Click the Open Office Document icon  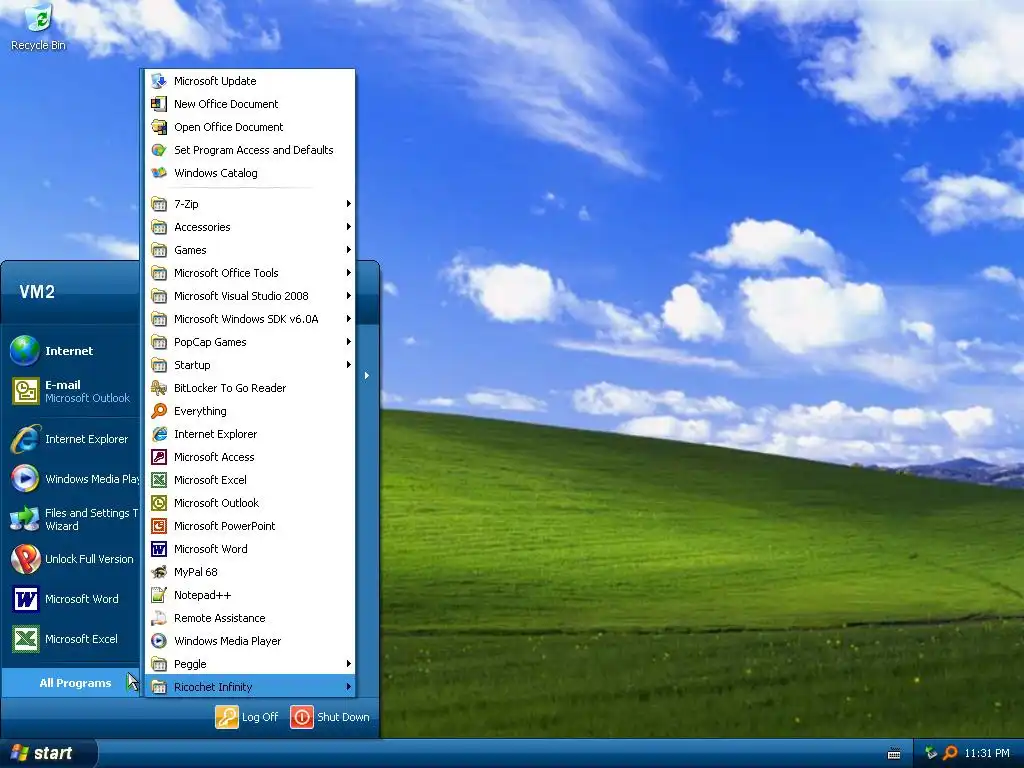[x=159, y=127]
